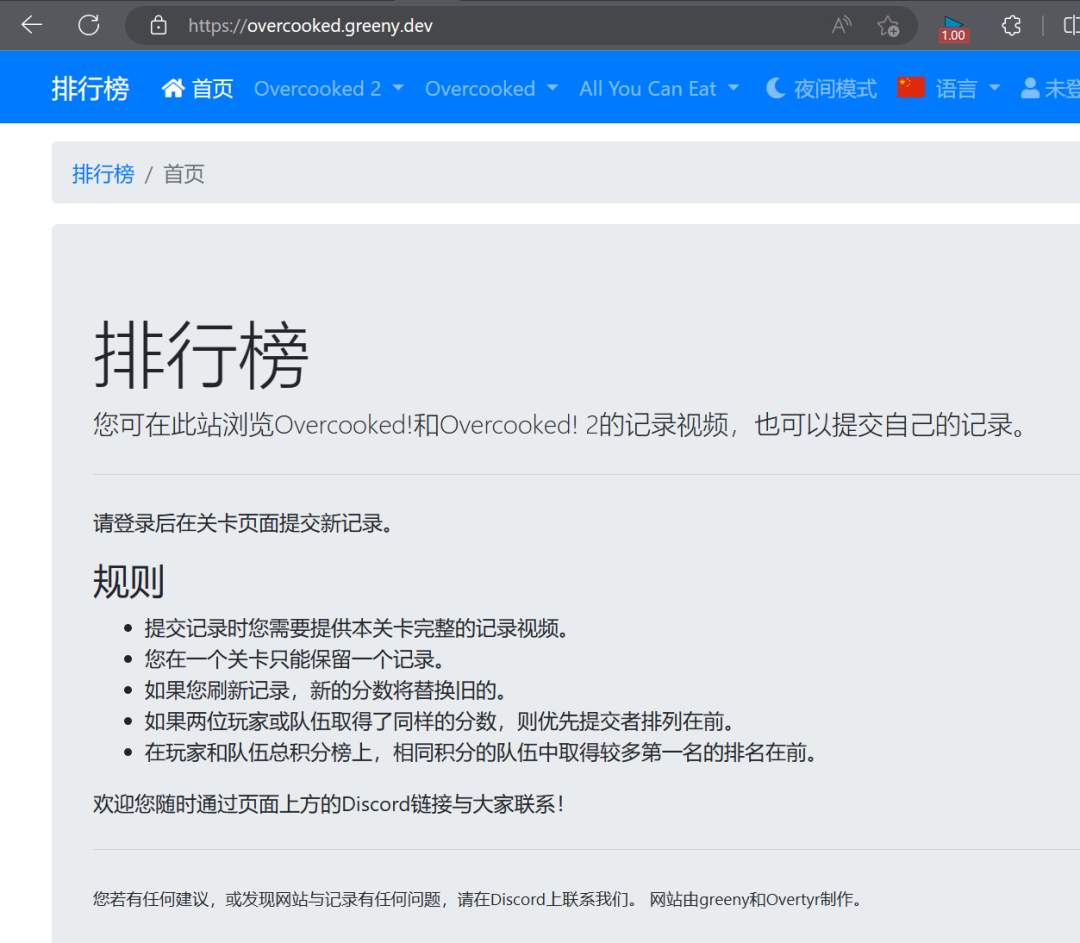Screen dimensions: 1080x943
Task: Click the 排行榜 brand in the navbar
Action: point(90,89)
